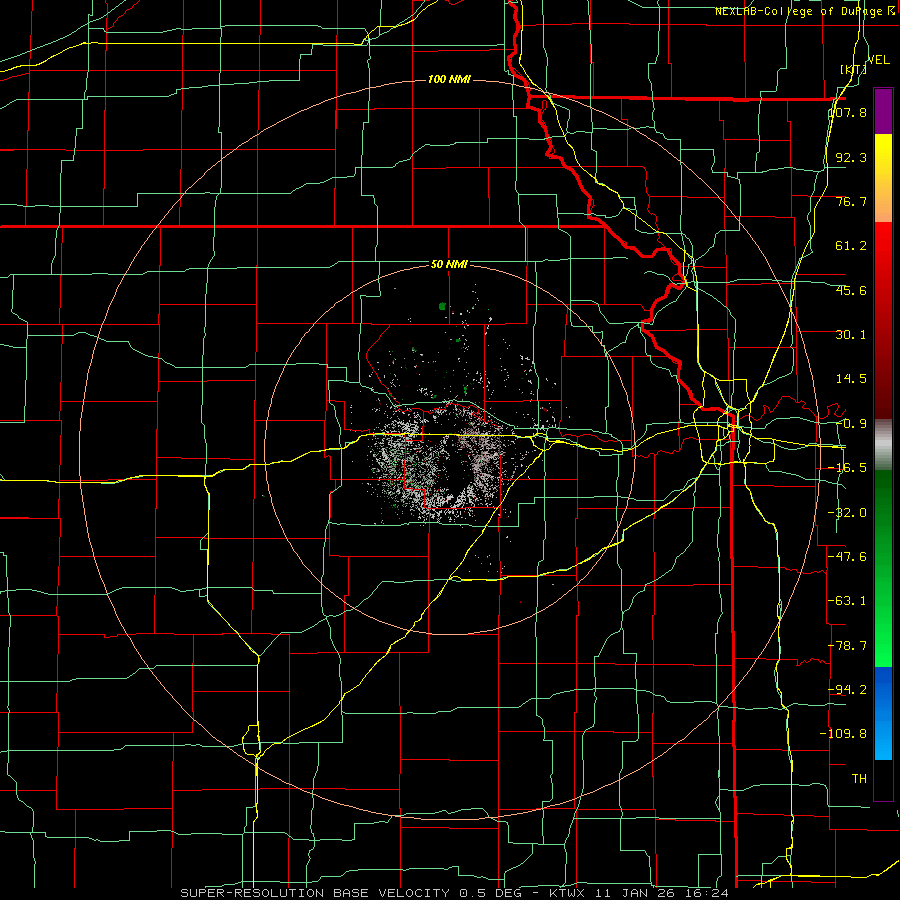
Task: Click the green velocity blob north of radar
Action: click(443, 306)
